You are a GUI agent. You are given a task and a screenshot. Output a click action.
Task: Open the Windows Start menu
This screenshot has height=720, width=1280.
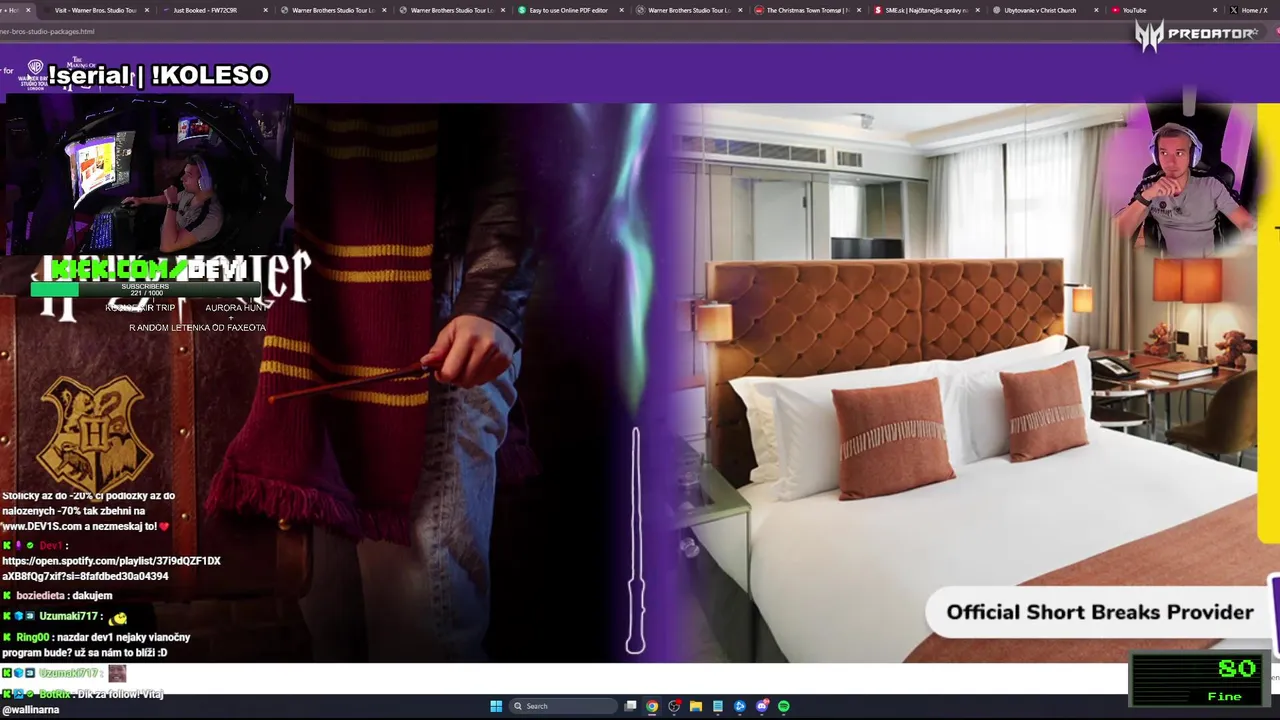pyautogui.click(x=496, y=706)
